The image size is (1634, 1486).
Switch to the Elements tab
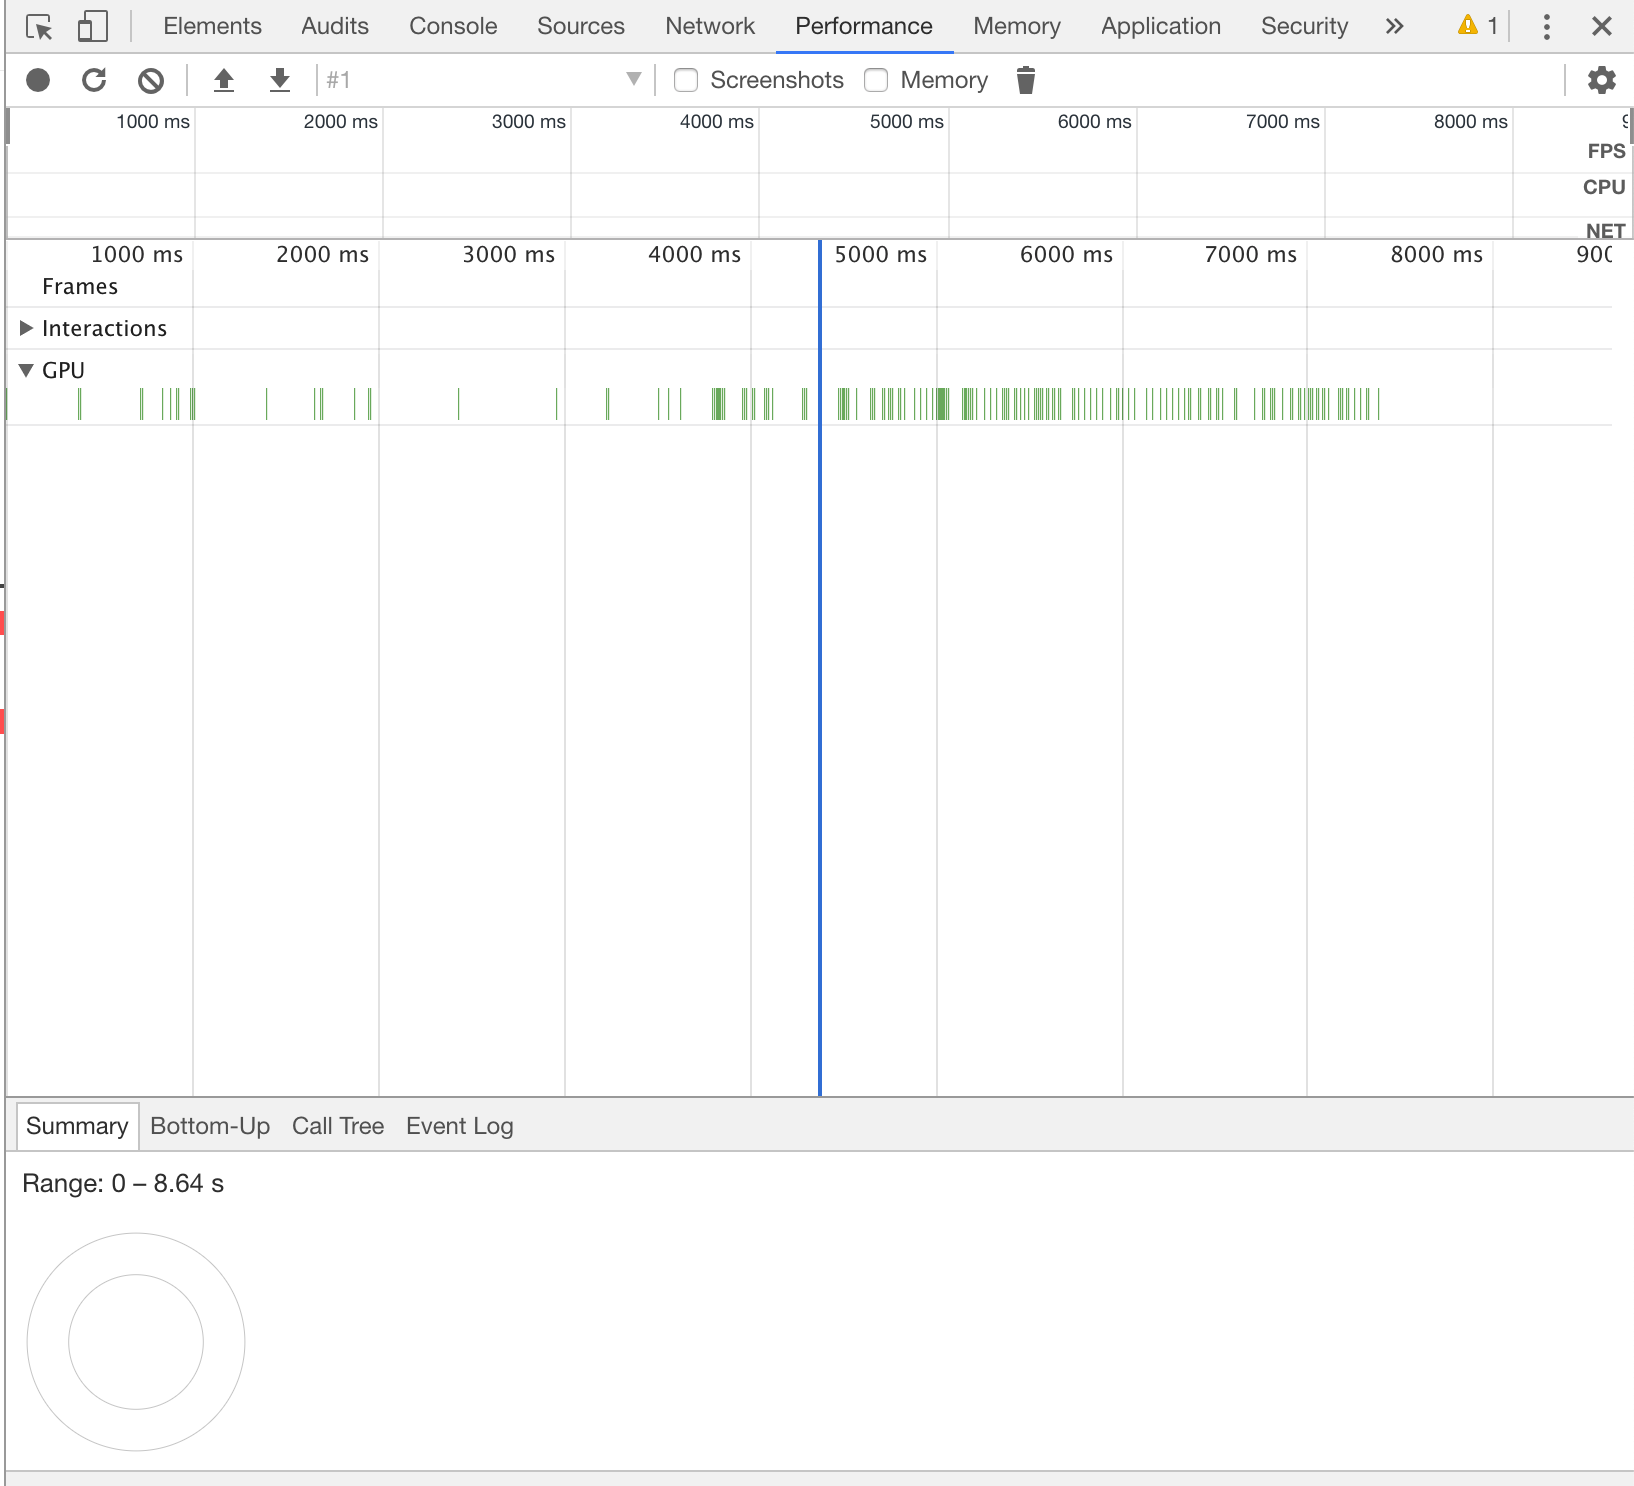[x=212, y=26]
